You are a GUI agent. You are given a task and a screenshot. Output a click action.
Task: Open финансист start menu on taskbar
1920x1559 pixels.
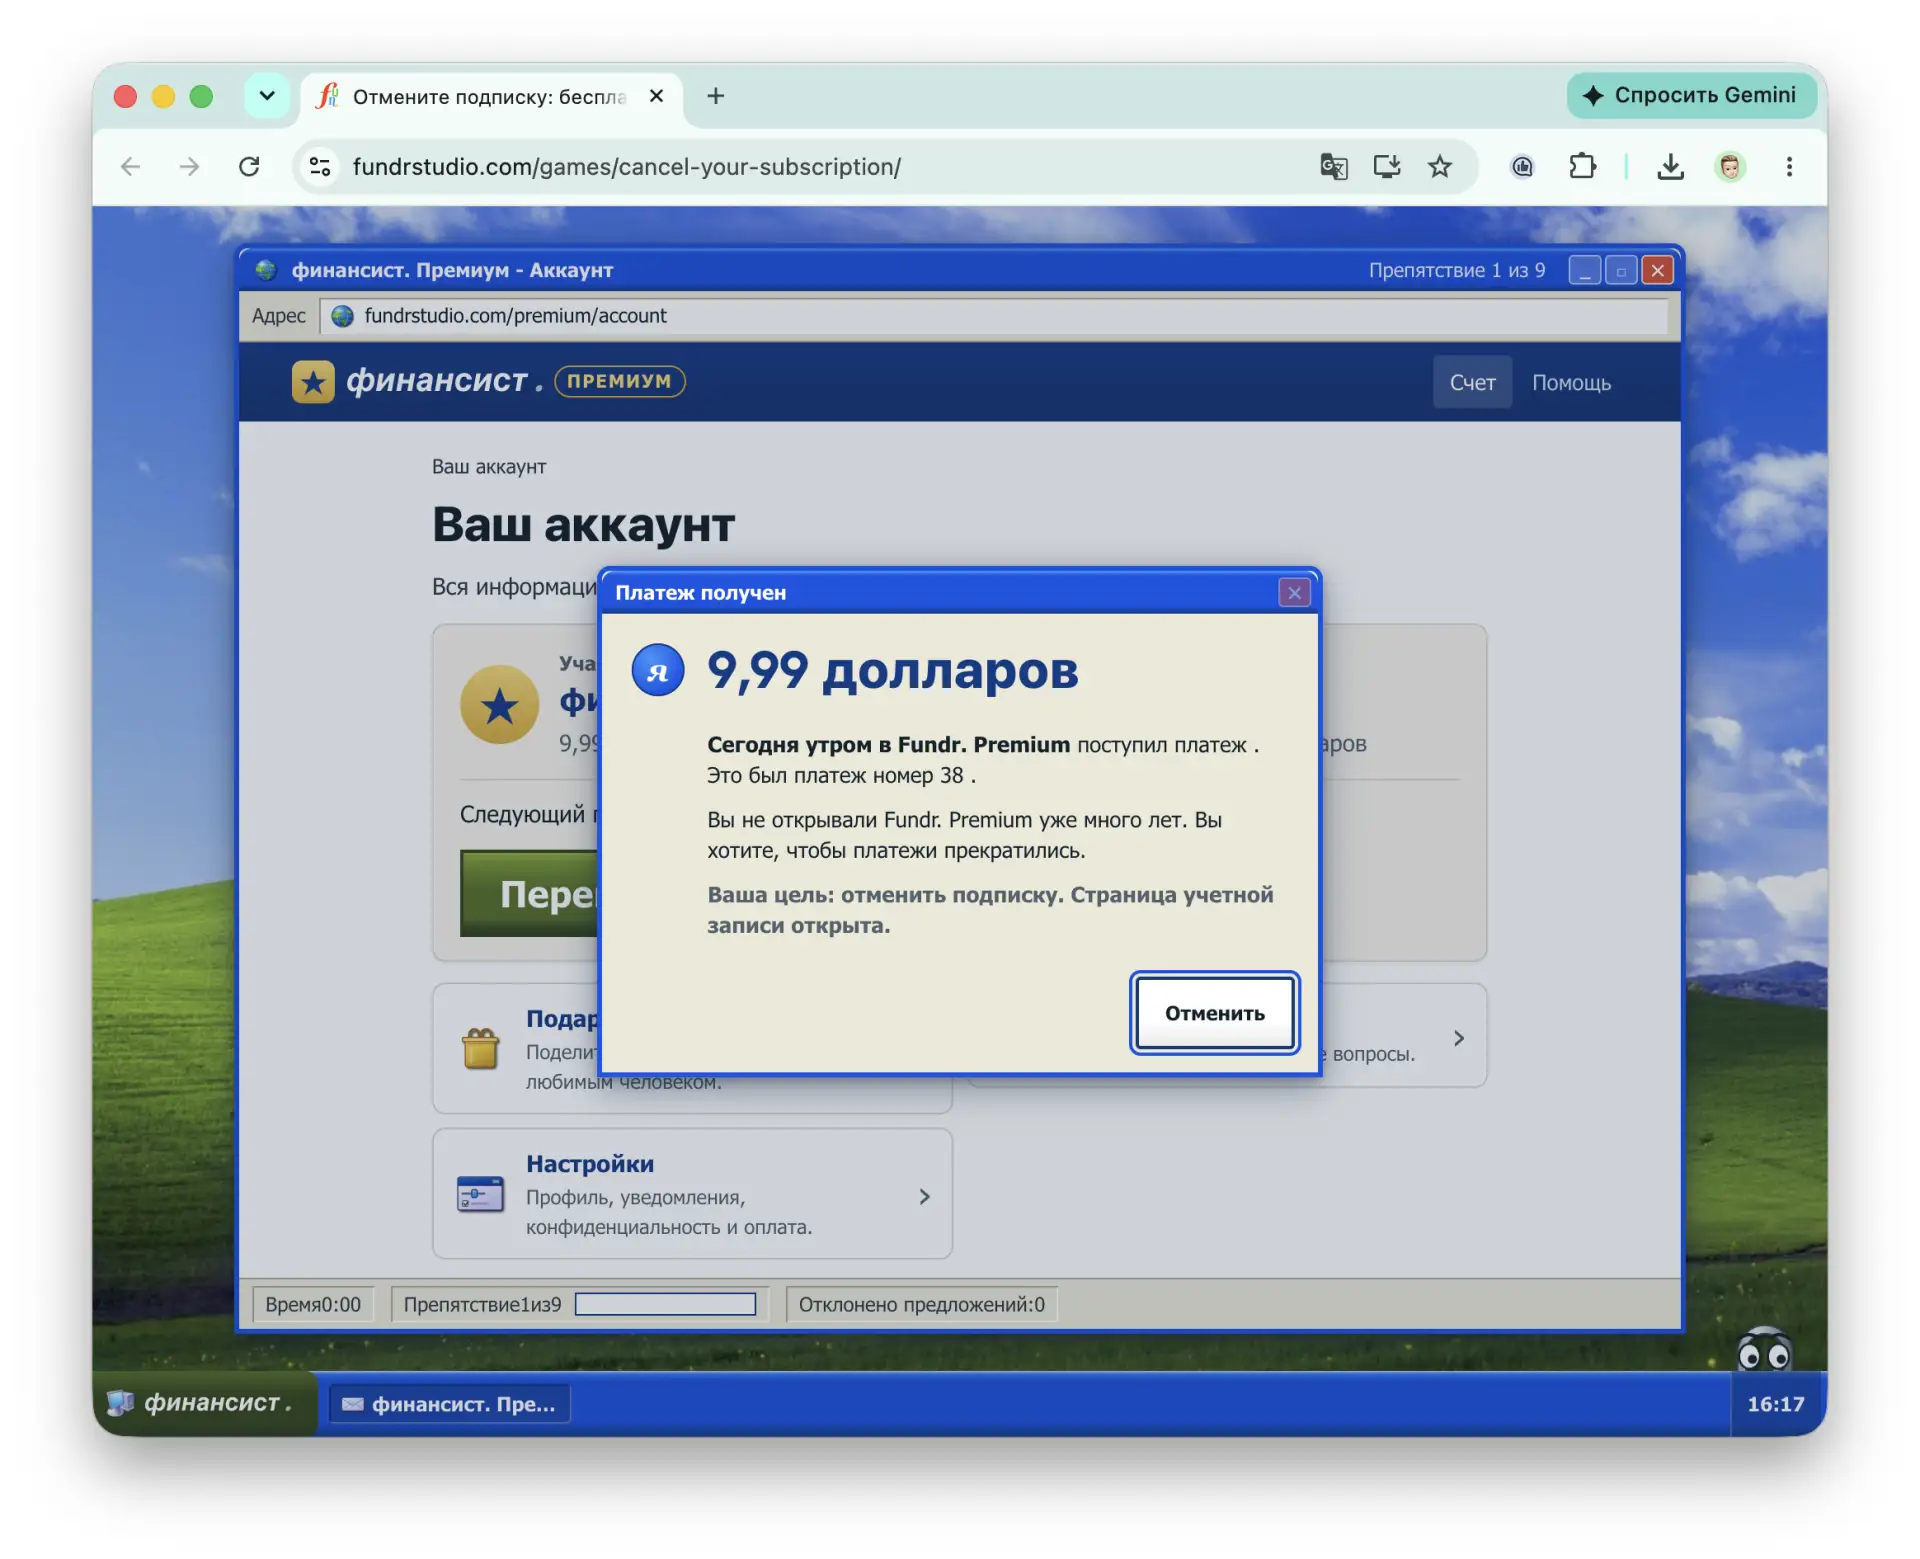[205, 1403]
